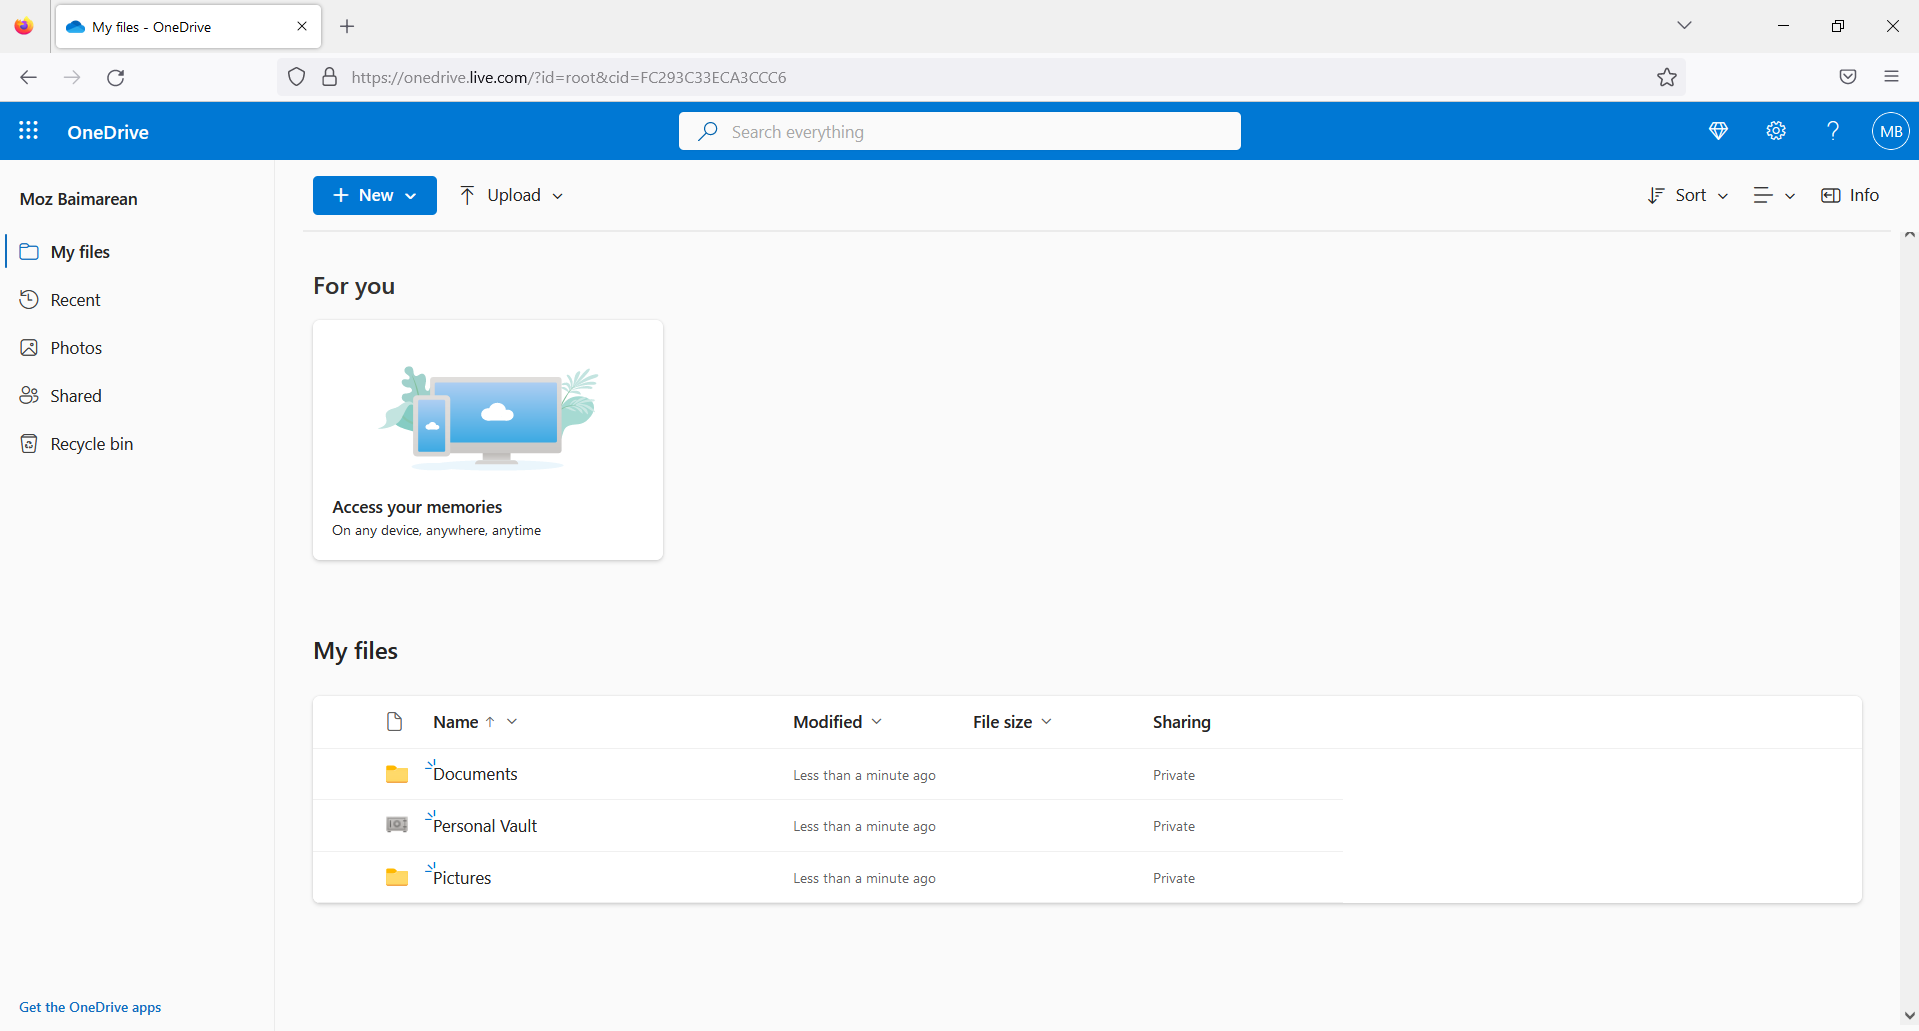The width and height of the screenshot is (1919, 1031).
Task: Expand the Name column options
Action: pos(512,721)
